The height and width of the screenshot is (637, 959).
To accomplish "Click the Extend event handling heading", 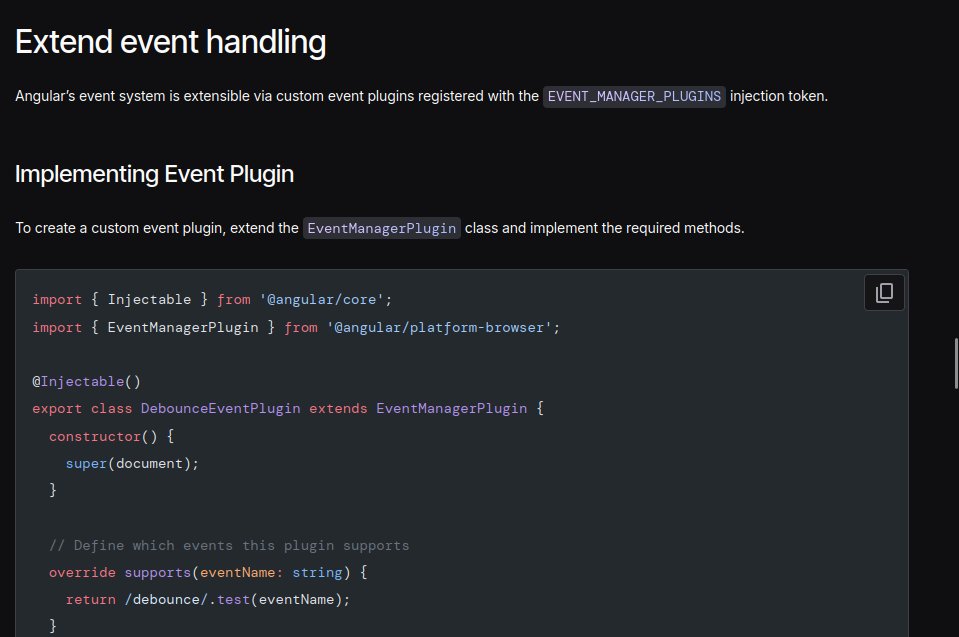I will 170,41.
